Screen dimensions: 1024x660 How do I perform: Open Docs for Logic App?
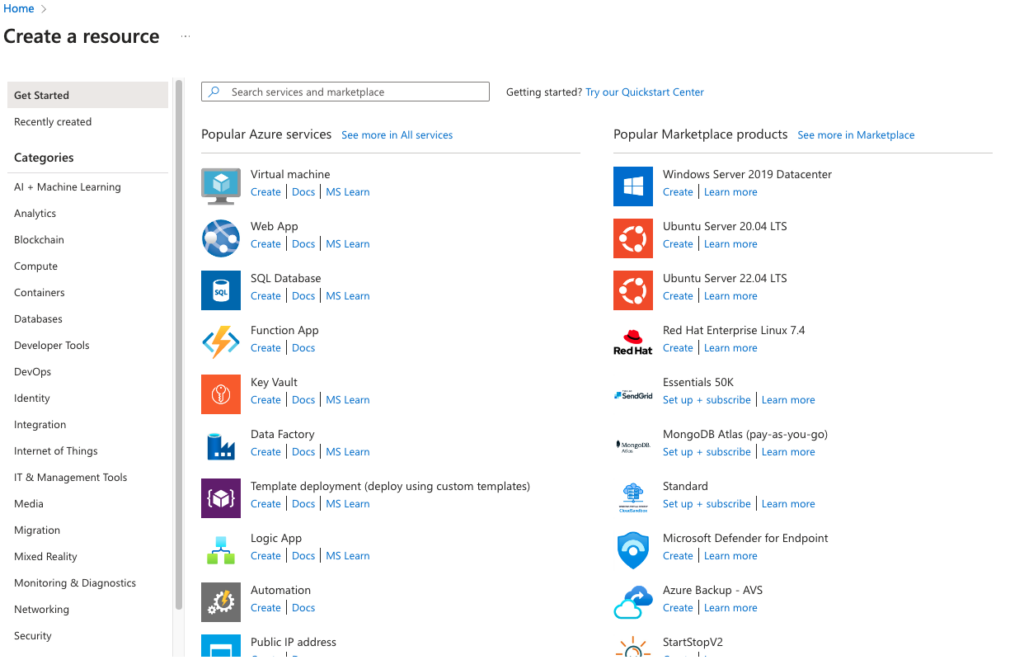303,556
